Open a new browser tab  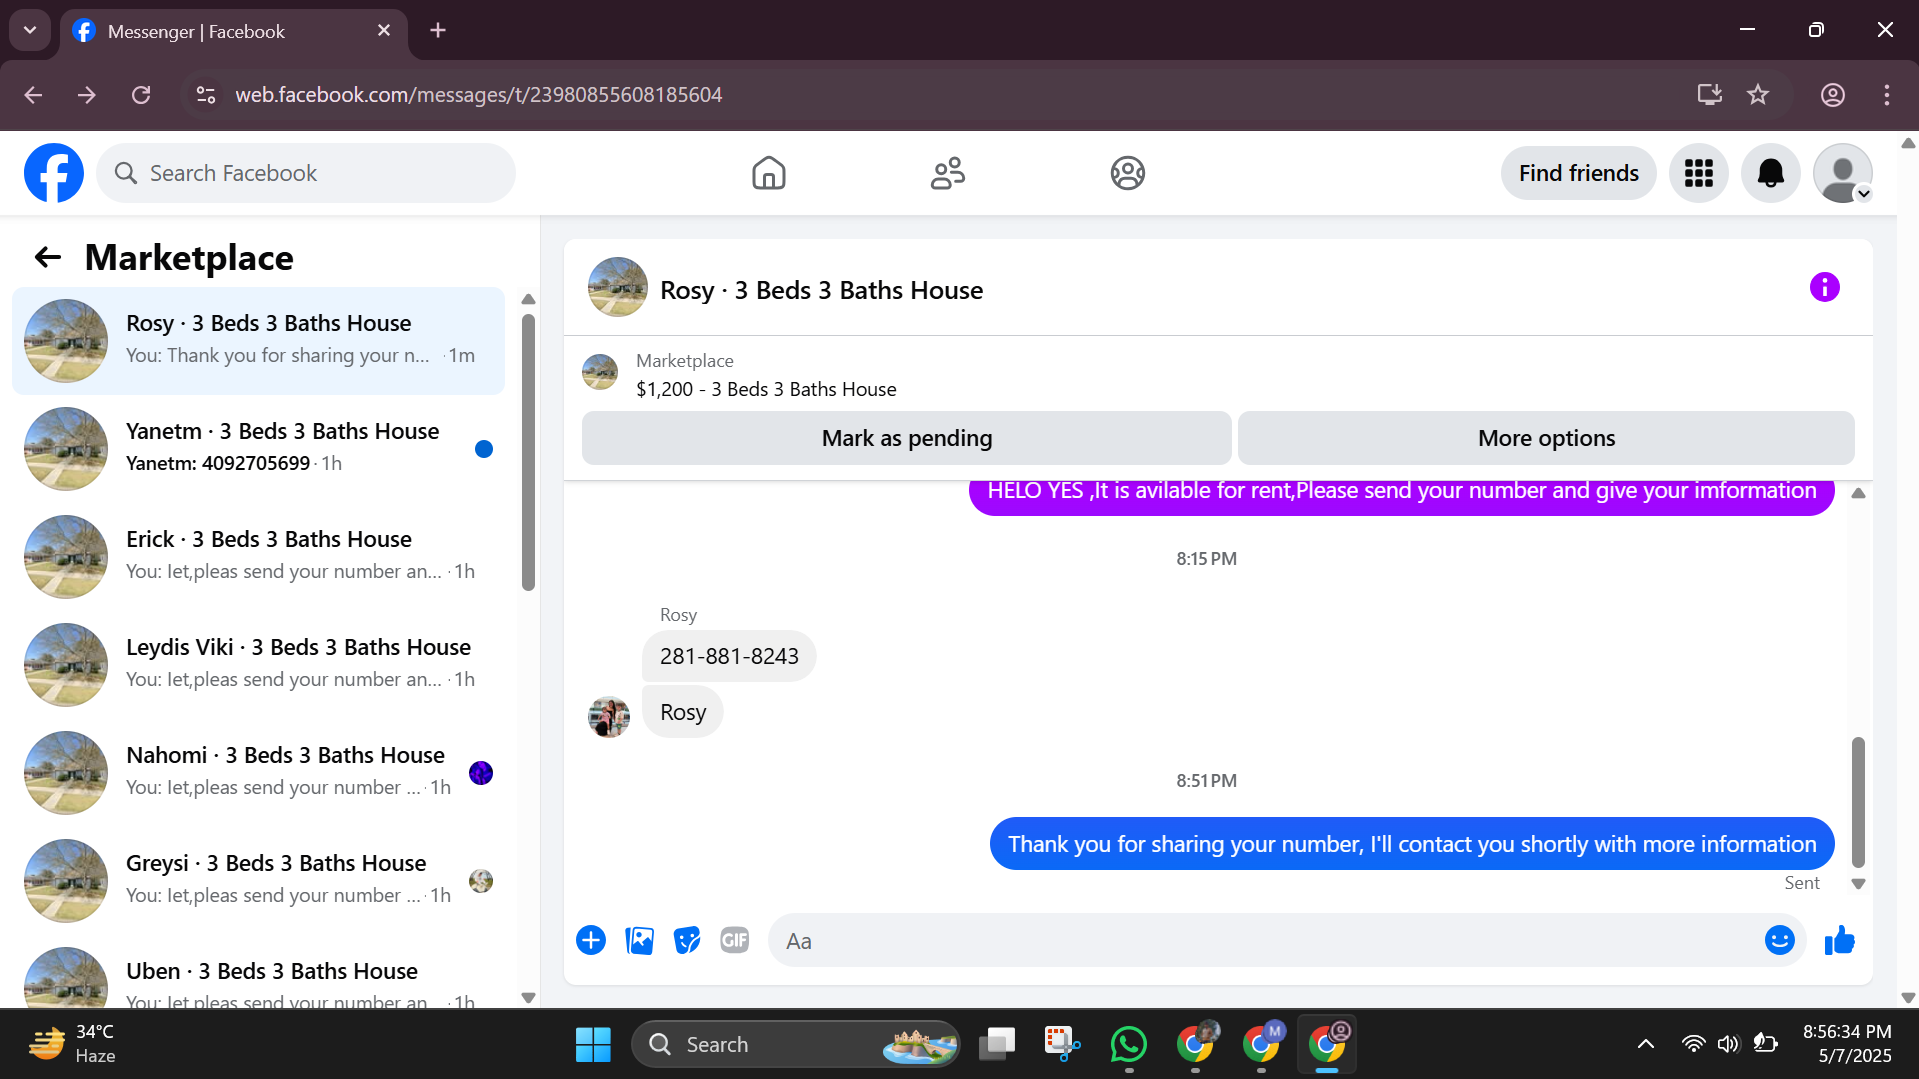pyautogui.click(x=438, y=31)
